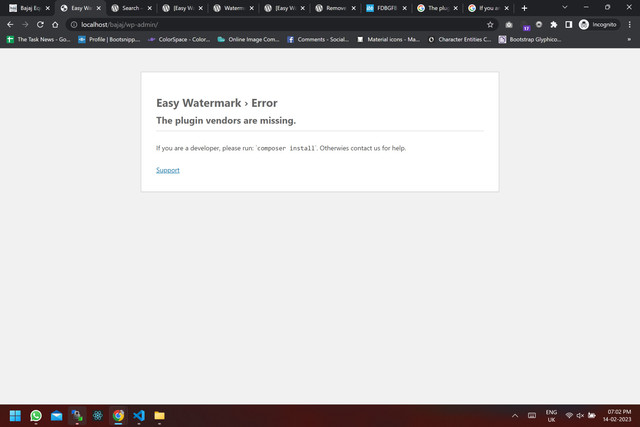Open the Extensions puzzle-piece menu
This screenshot has width=640, height=427.
coord(553,24)
